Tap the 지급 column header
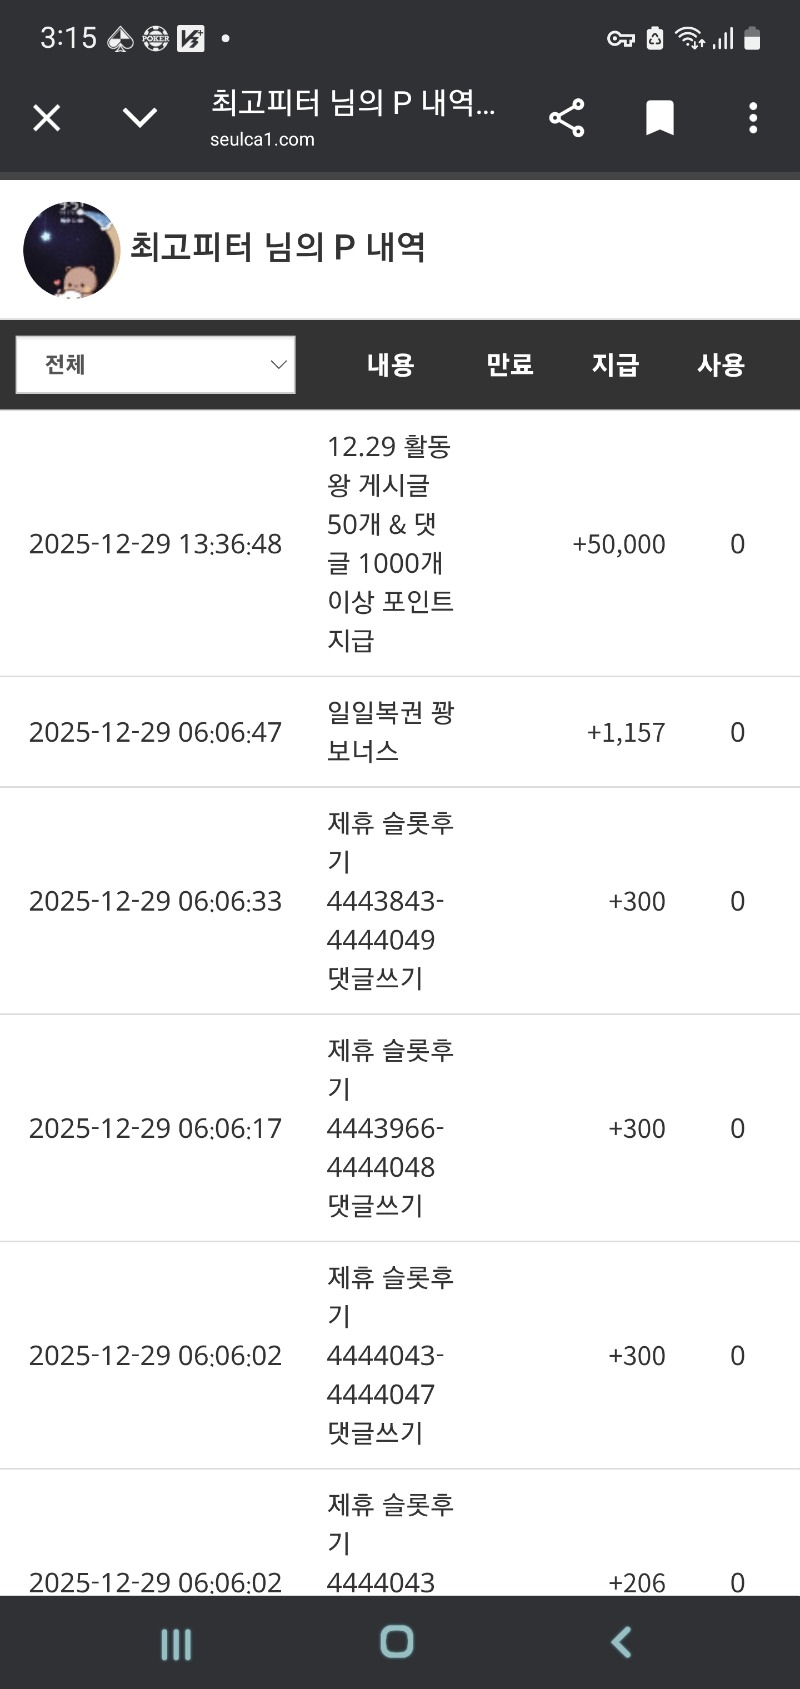The image size is (800, 1689). pos(615,365)
